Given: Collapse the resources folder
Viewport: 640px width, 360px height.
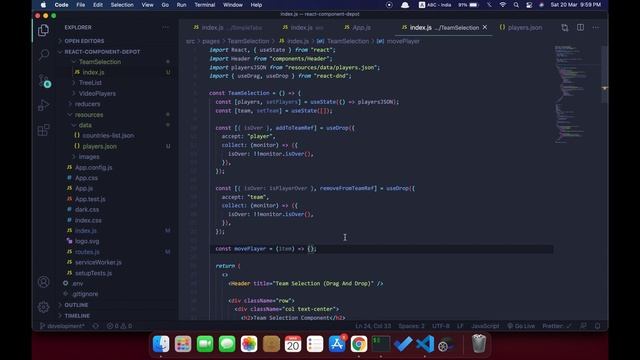Looking at the screenshot, I should pos(89,115).
